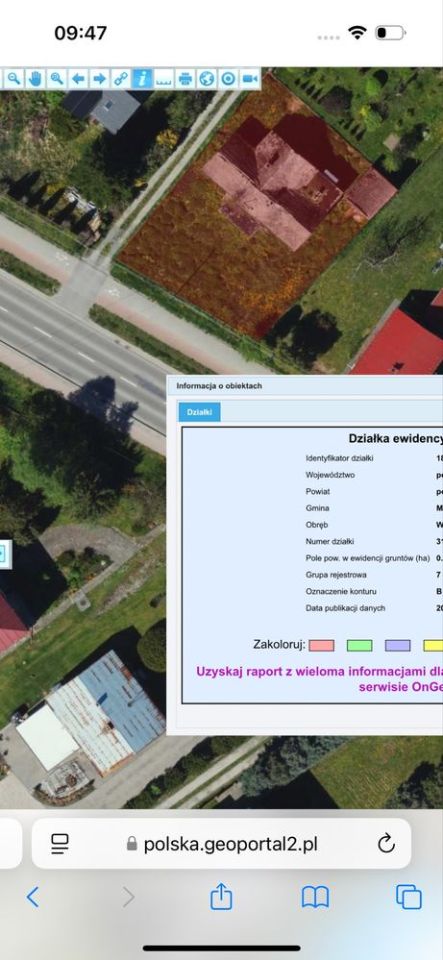Click the chain link icon in toolbar
The width and height of the screenshot is (443, 960).
tap(121, 78)
